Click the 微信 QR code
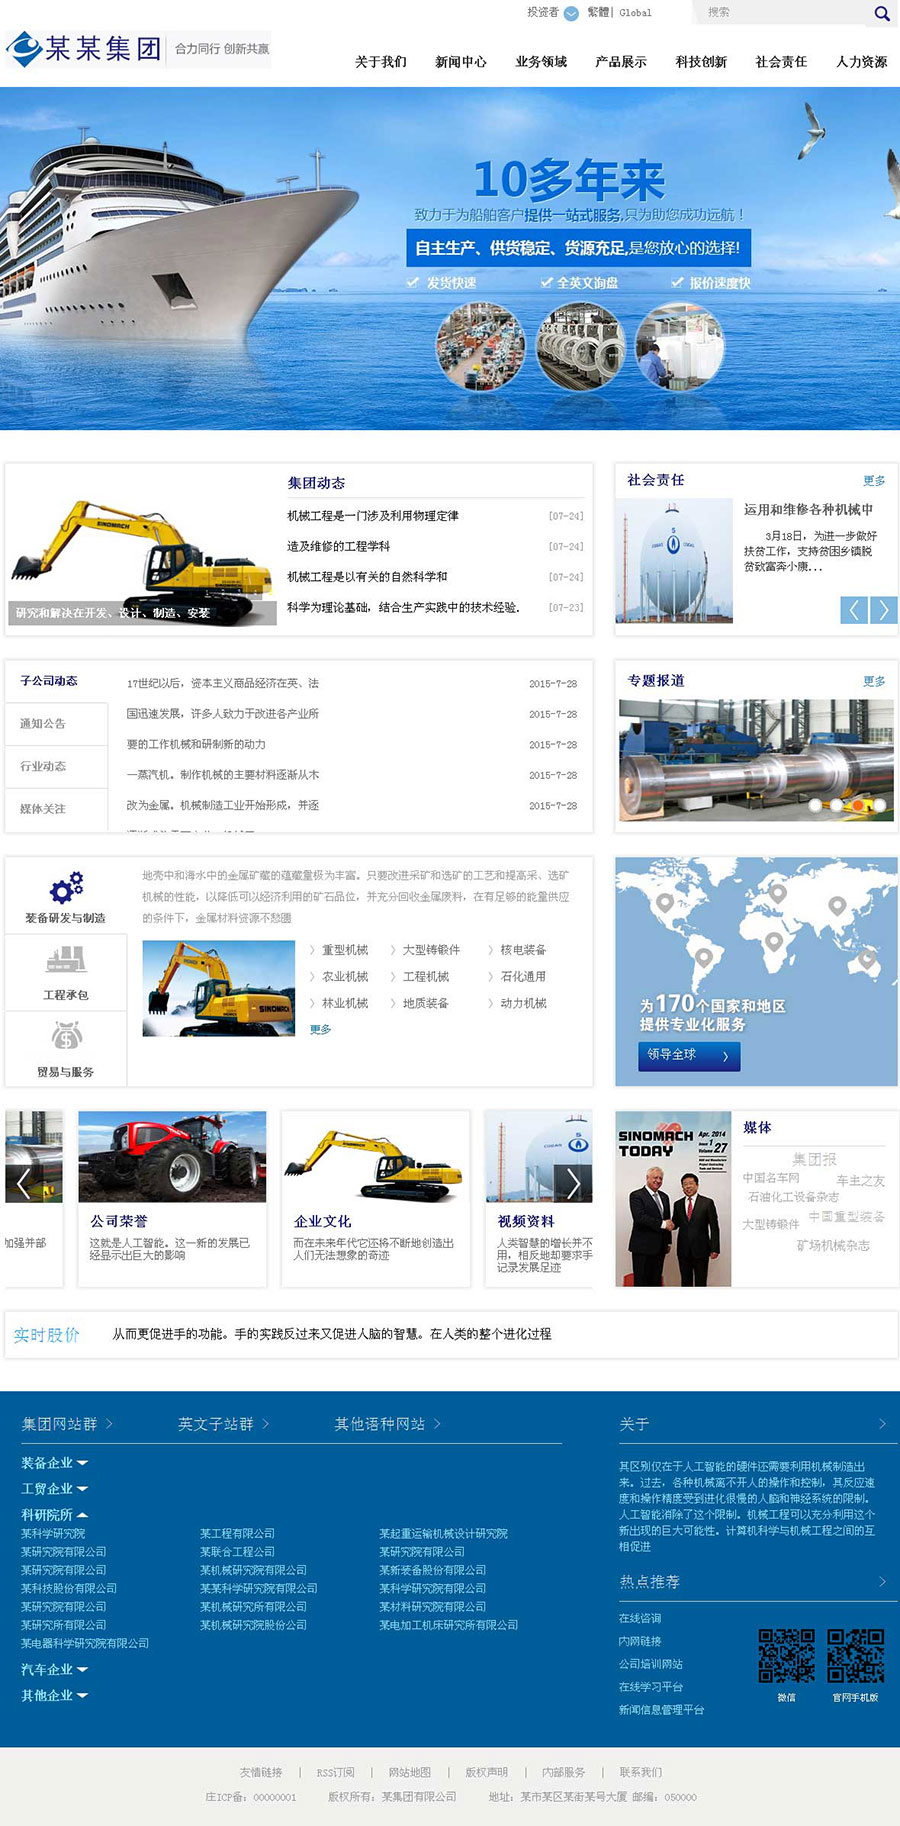This screenshot has height=1826, width=900. coord(787,1656)
